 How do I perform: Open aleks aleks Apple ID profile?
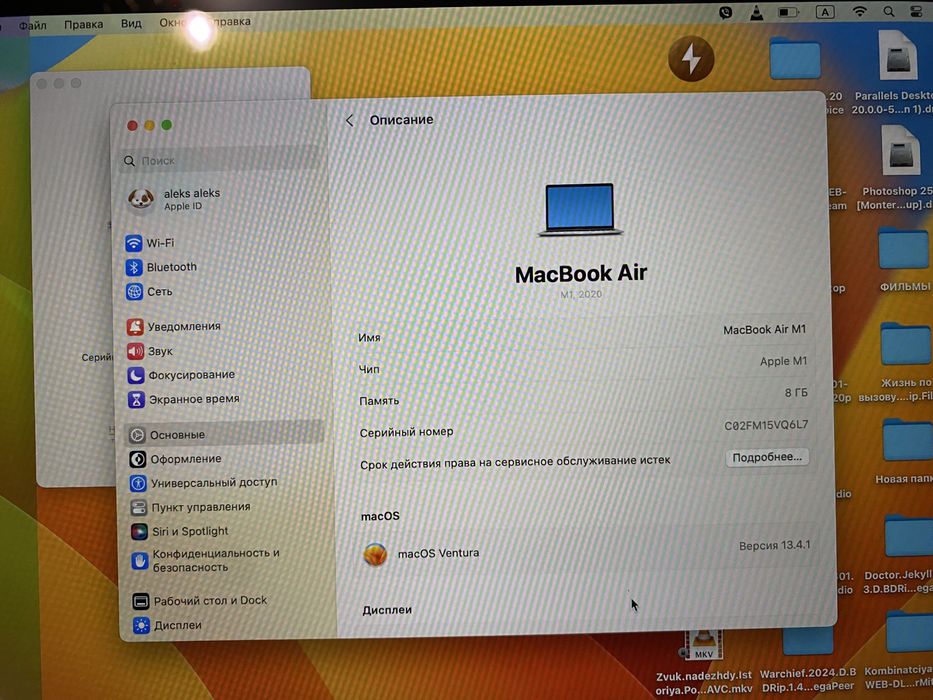point(174,199)
